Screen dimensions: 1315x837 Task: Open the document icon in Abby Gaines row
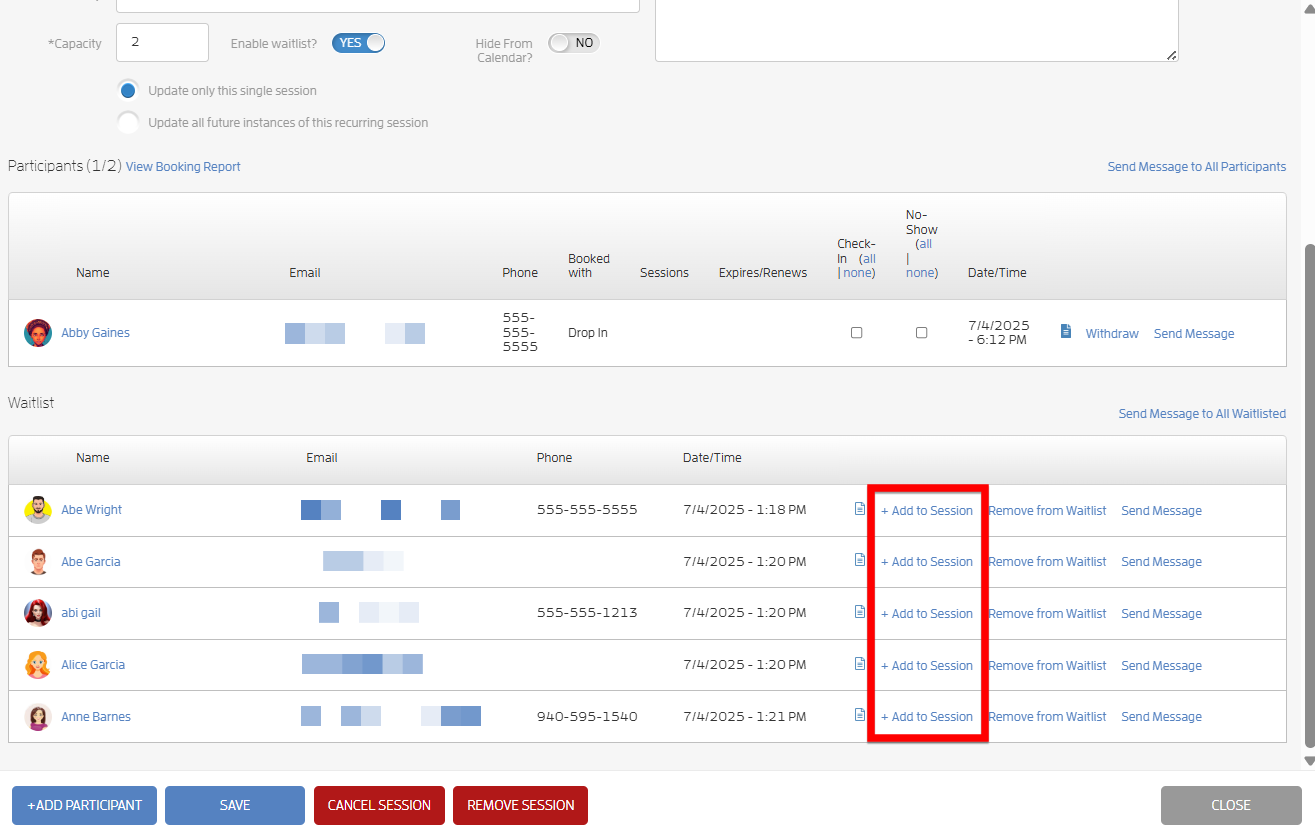pos(1066,331)
